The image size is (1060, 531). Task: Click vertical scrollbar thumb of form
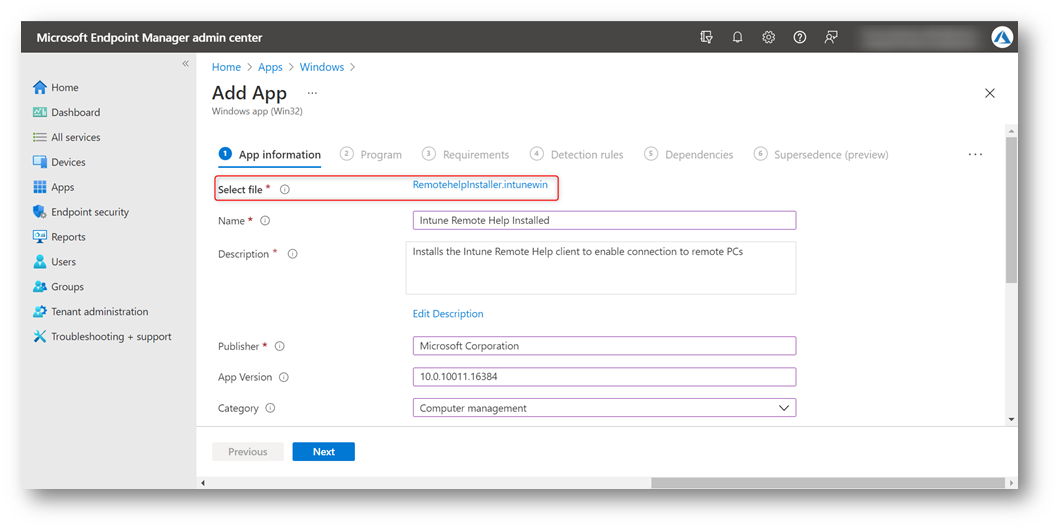1011,210
